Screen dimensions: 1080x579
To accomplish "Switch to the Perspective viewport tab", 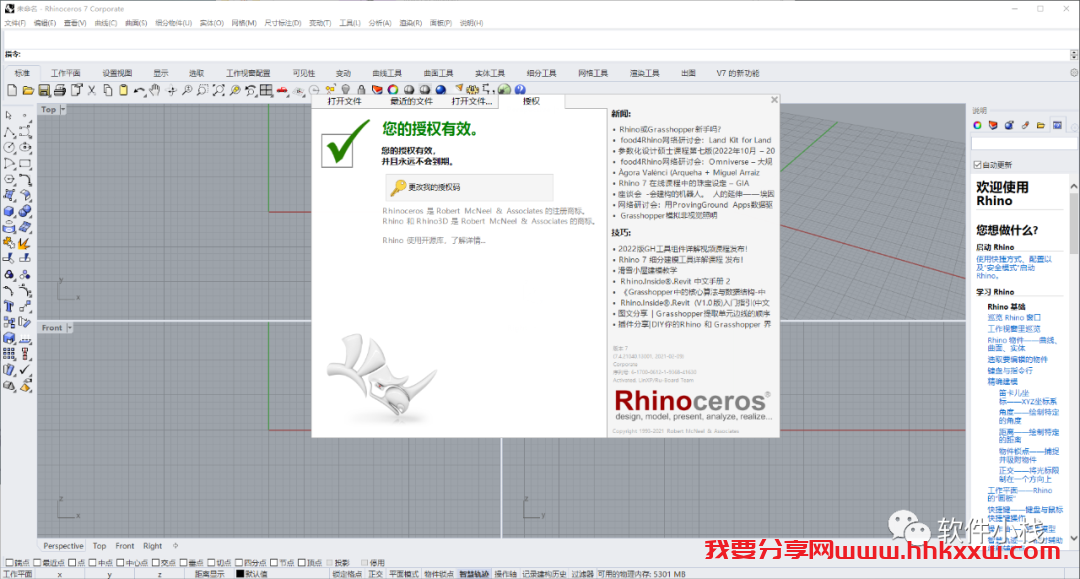I will (63, 545).
